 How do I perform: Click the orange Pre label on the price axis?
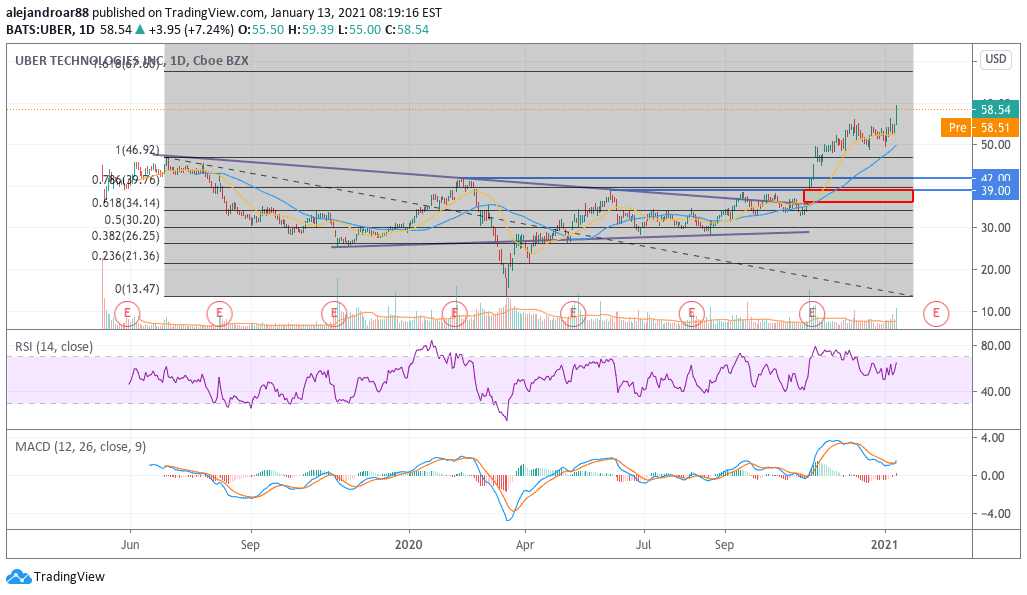click(957, 127)
